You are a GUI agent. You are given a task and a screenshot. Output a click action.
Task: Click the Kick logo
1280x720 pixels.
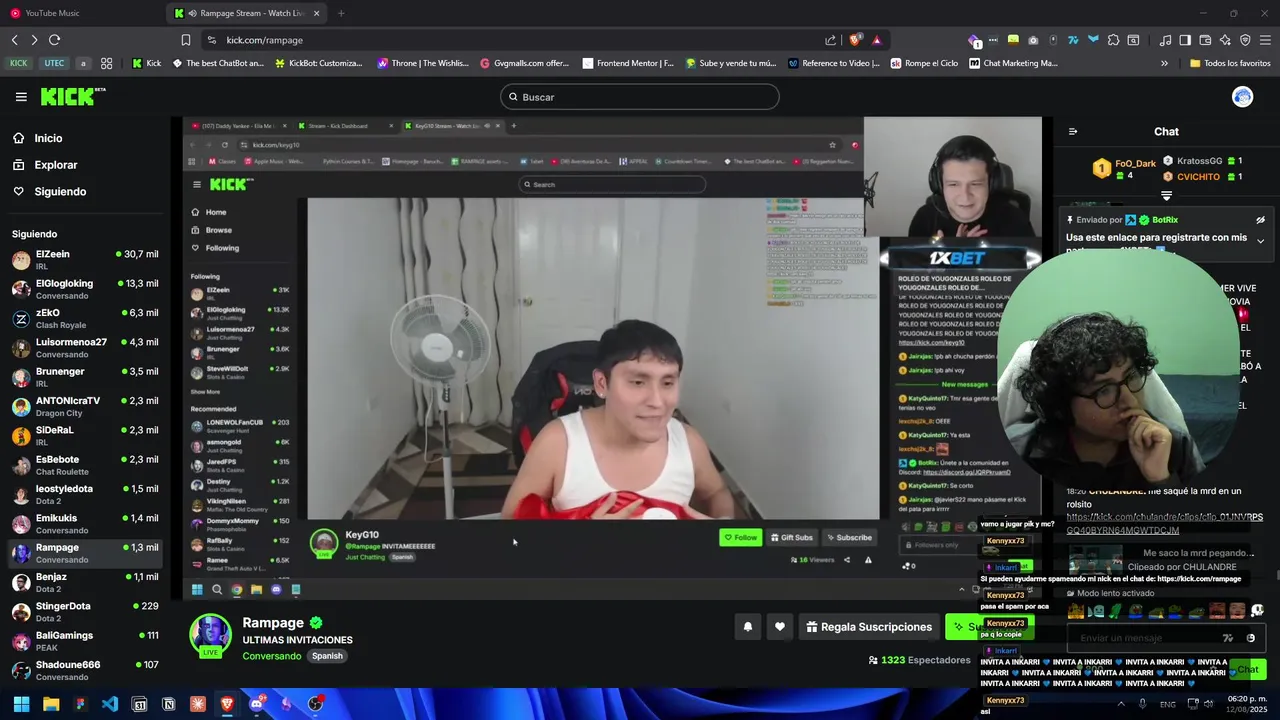click(73, 97)
